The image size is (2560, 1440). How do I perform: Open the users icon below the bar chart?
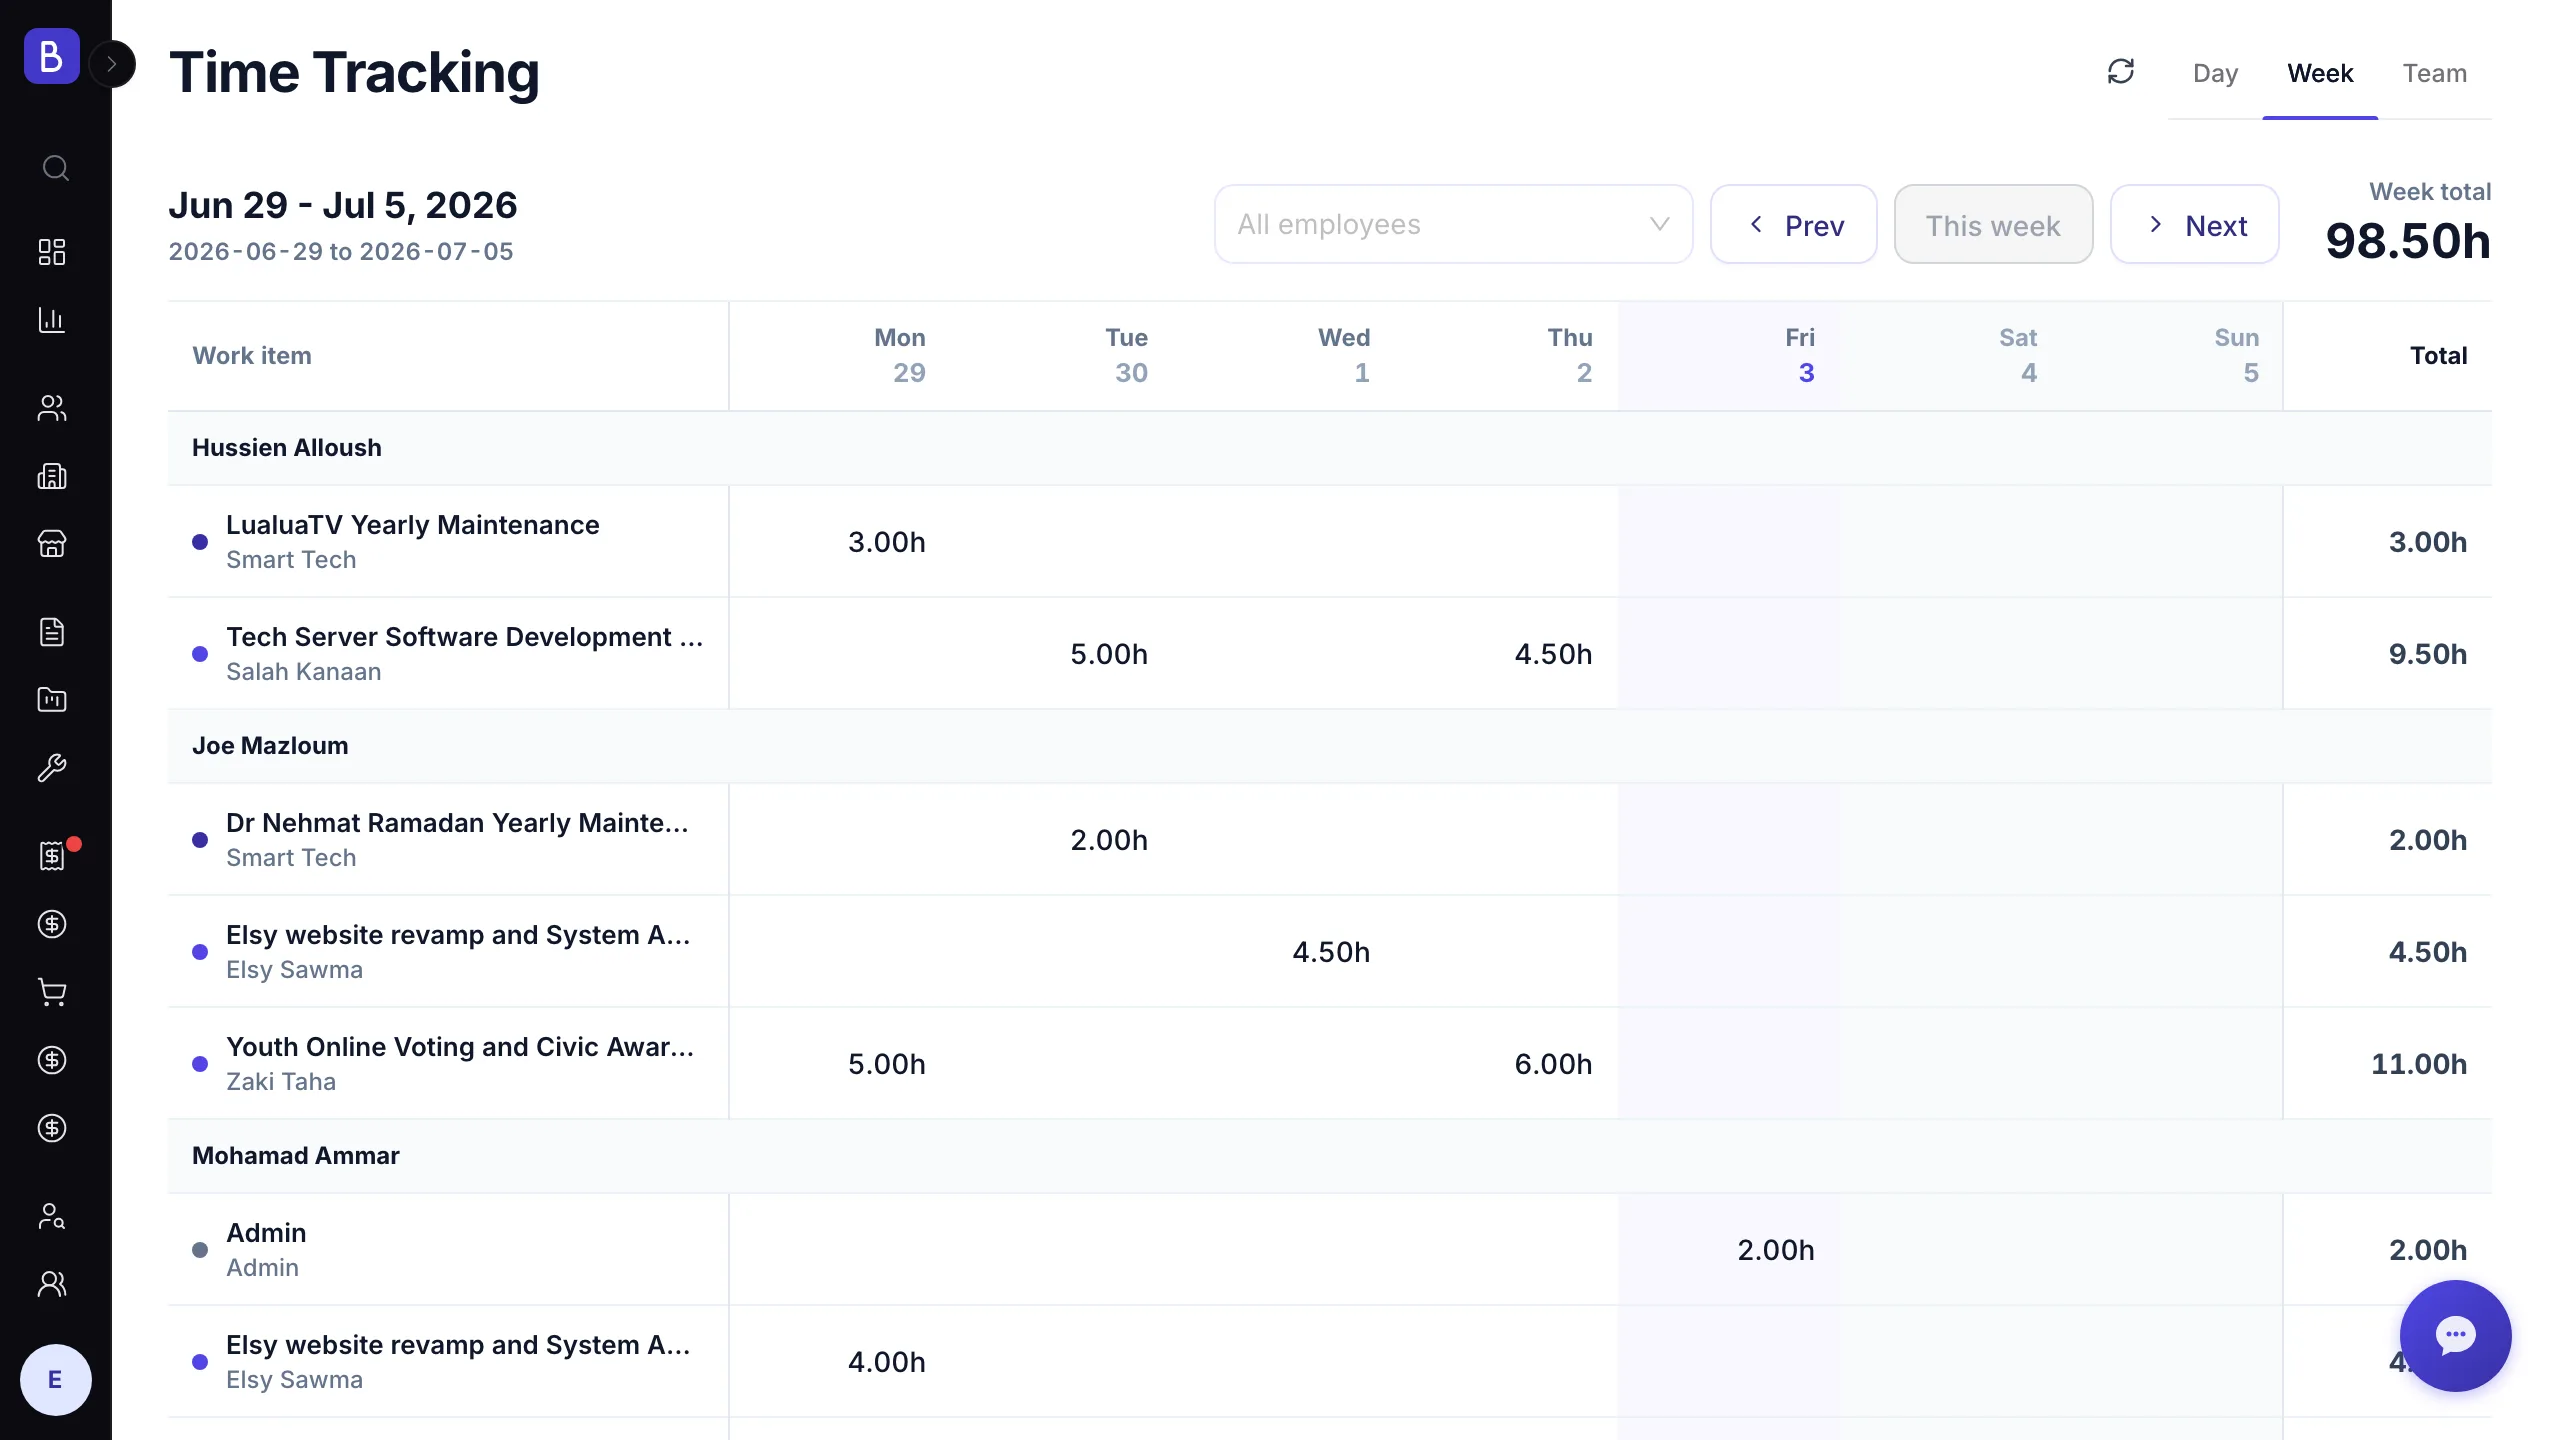coord(52,408)
